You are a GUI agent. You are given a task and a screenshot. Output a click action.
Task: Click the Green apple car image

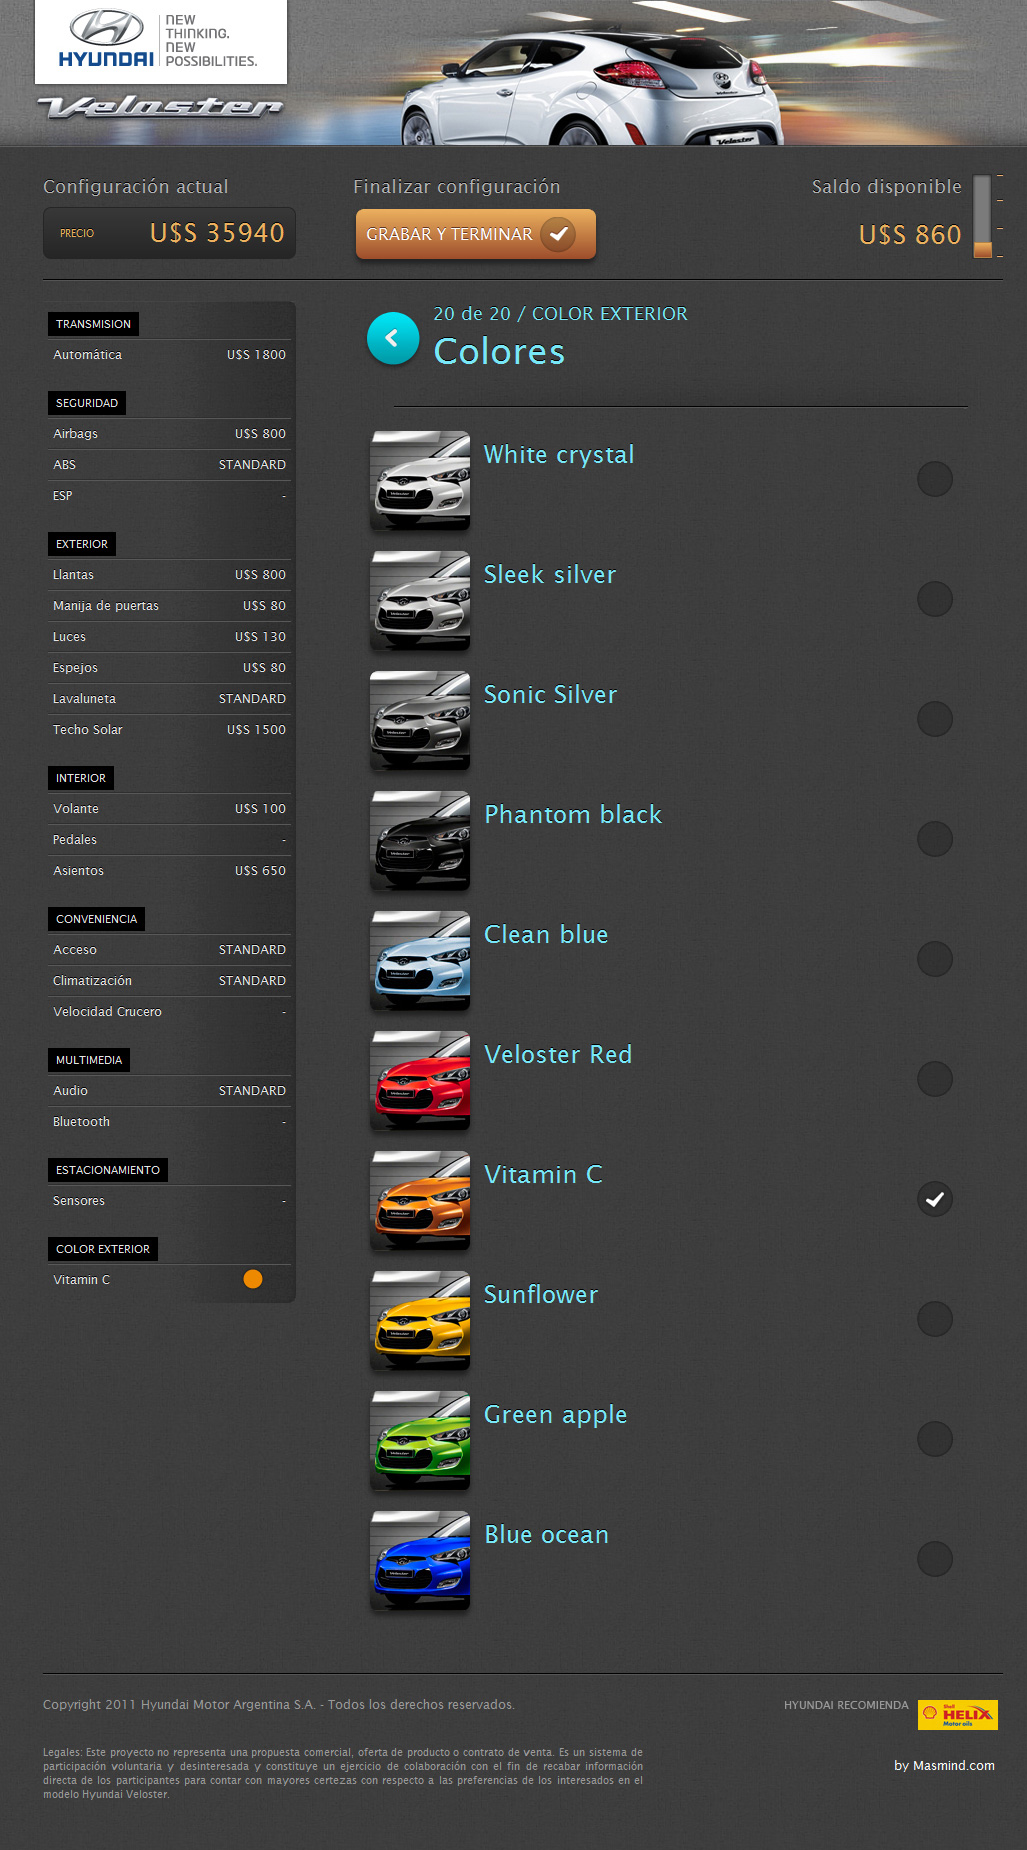pos(420,1440)
